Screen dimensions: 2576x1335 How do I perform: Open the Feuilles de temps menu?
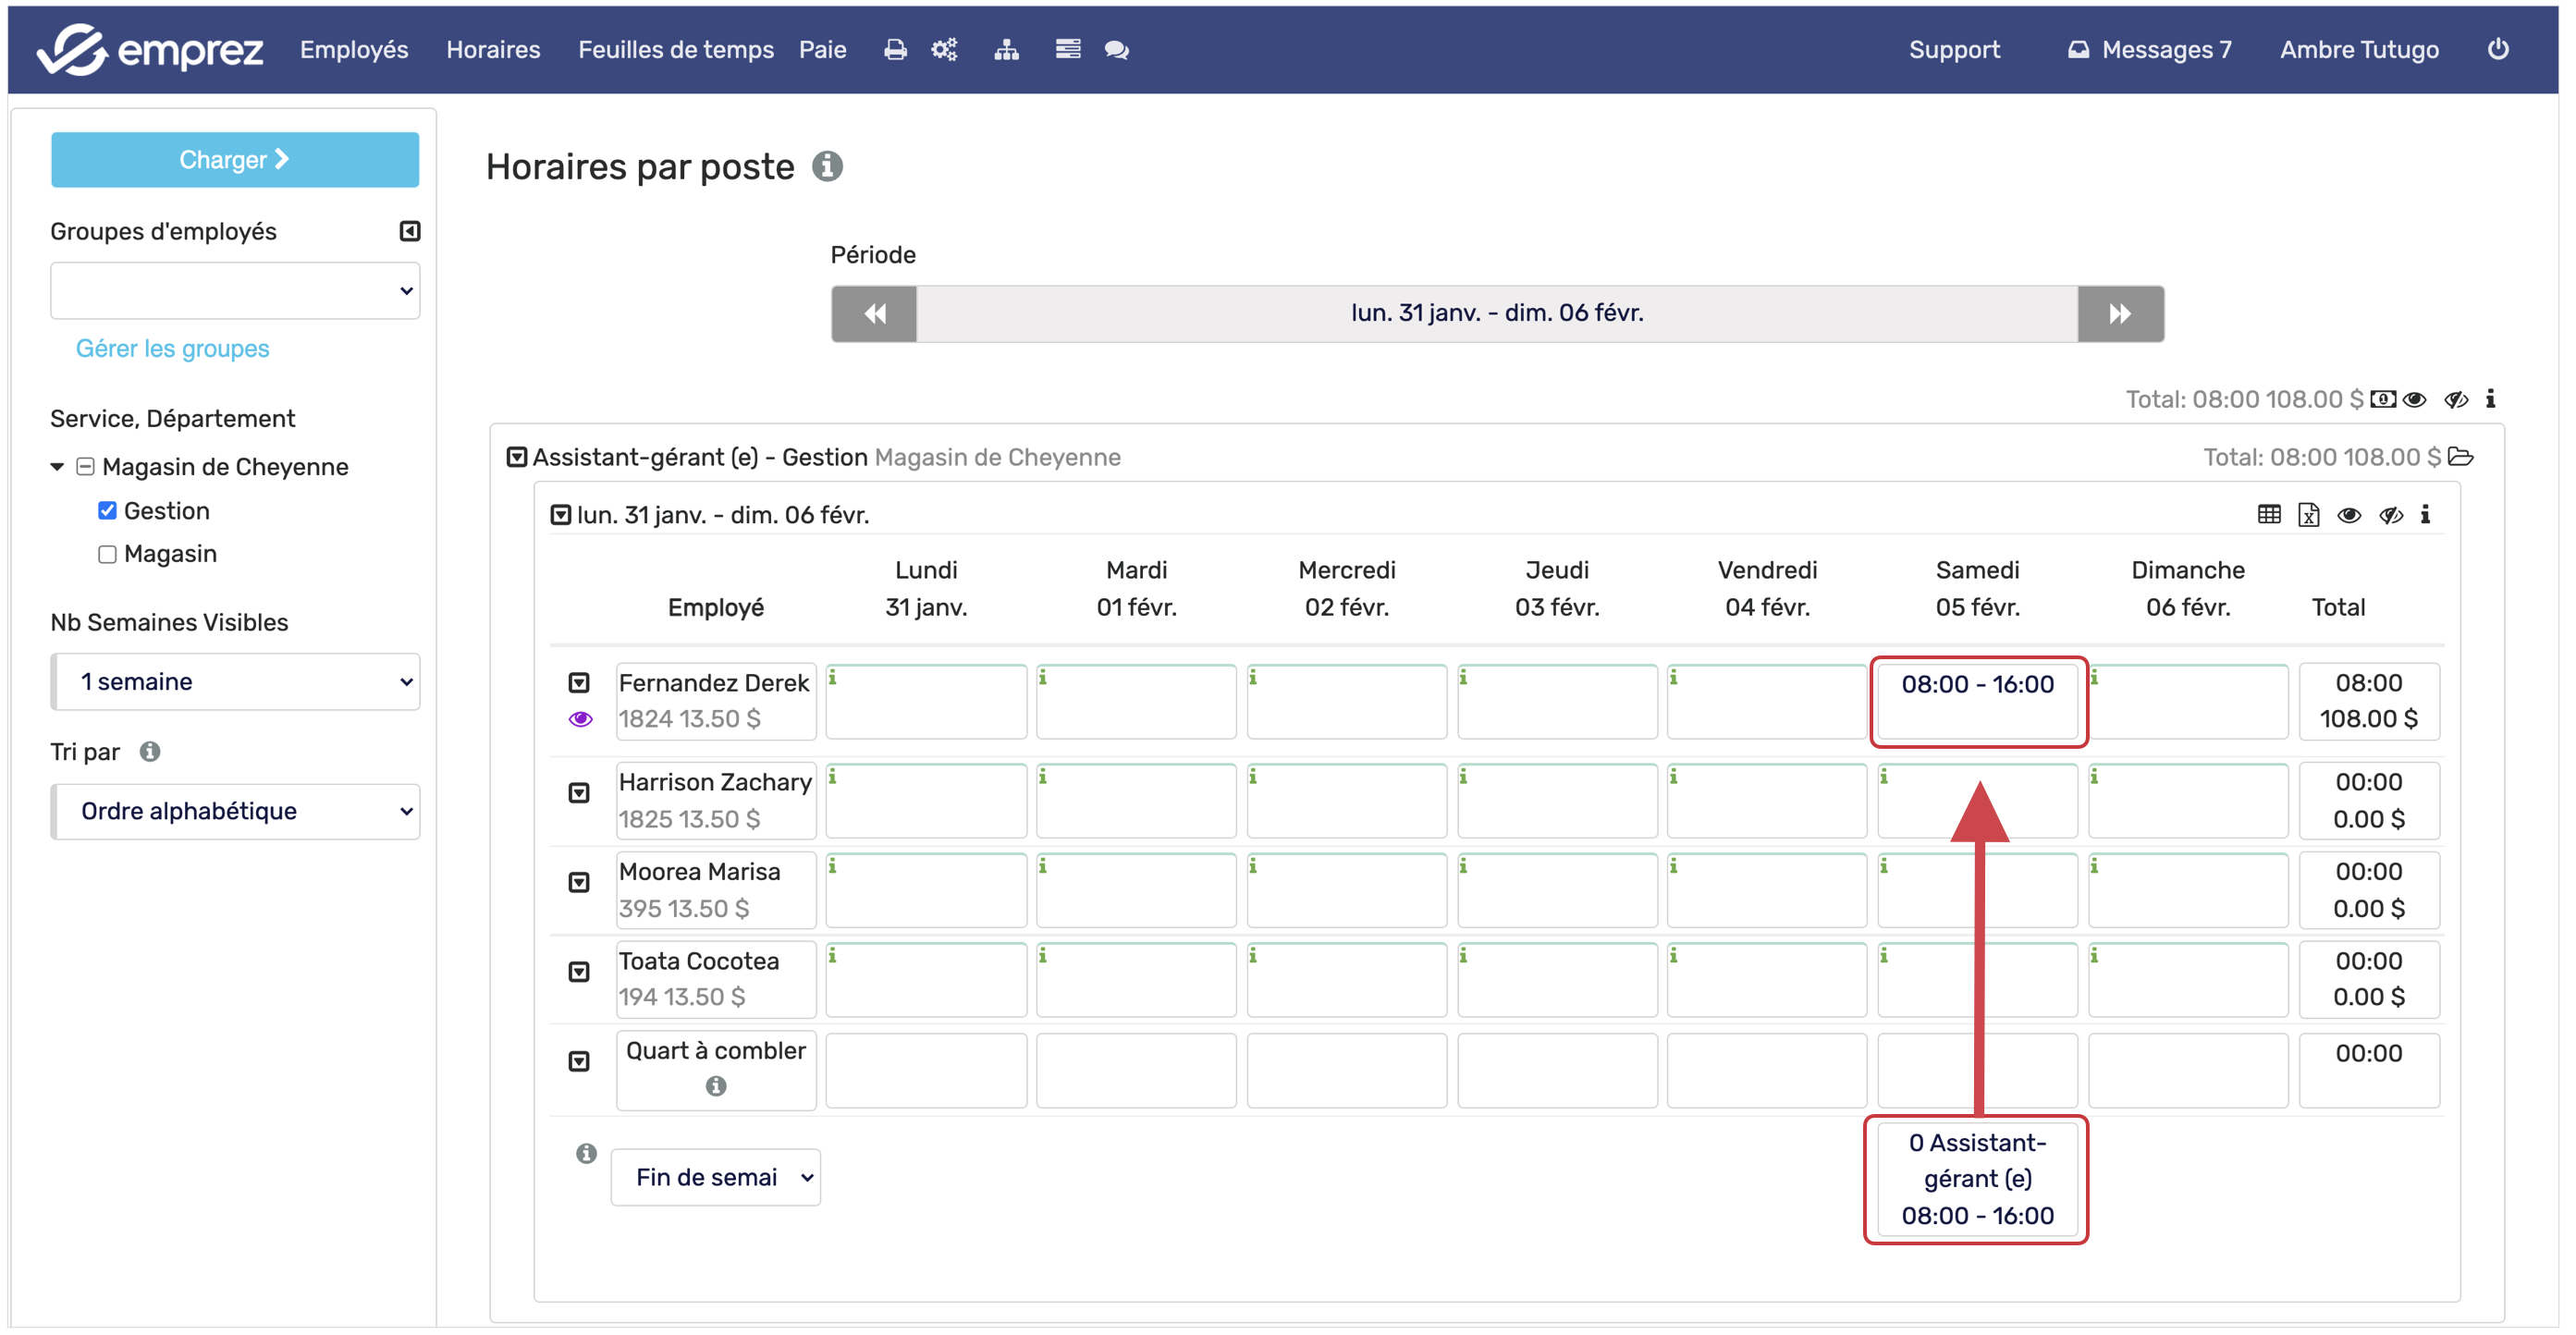[x=675, y=50]
